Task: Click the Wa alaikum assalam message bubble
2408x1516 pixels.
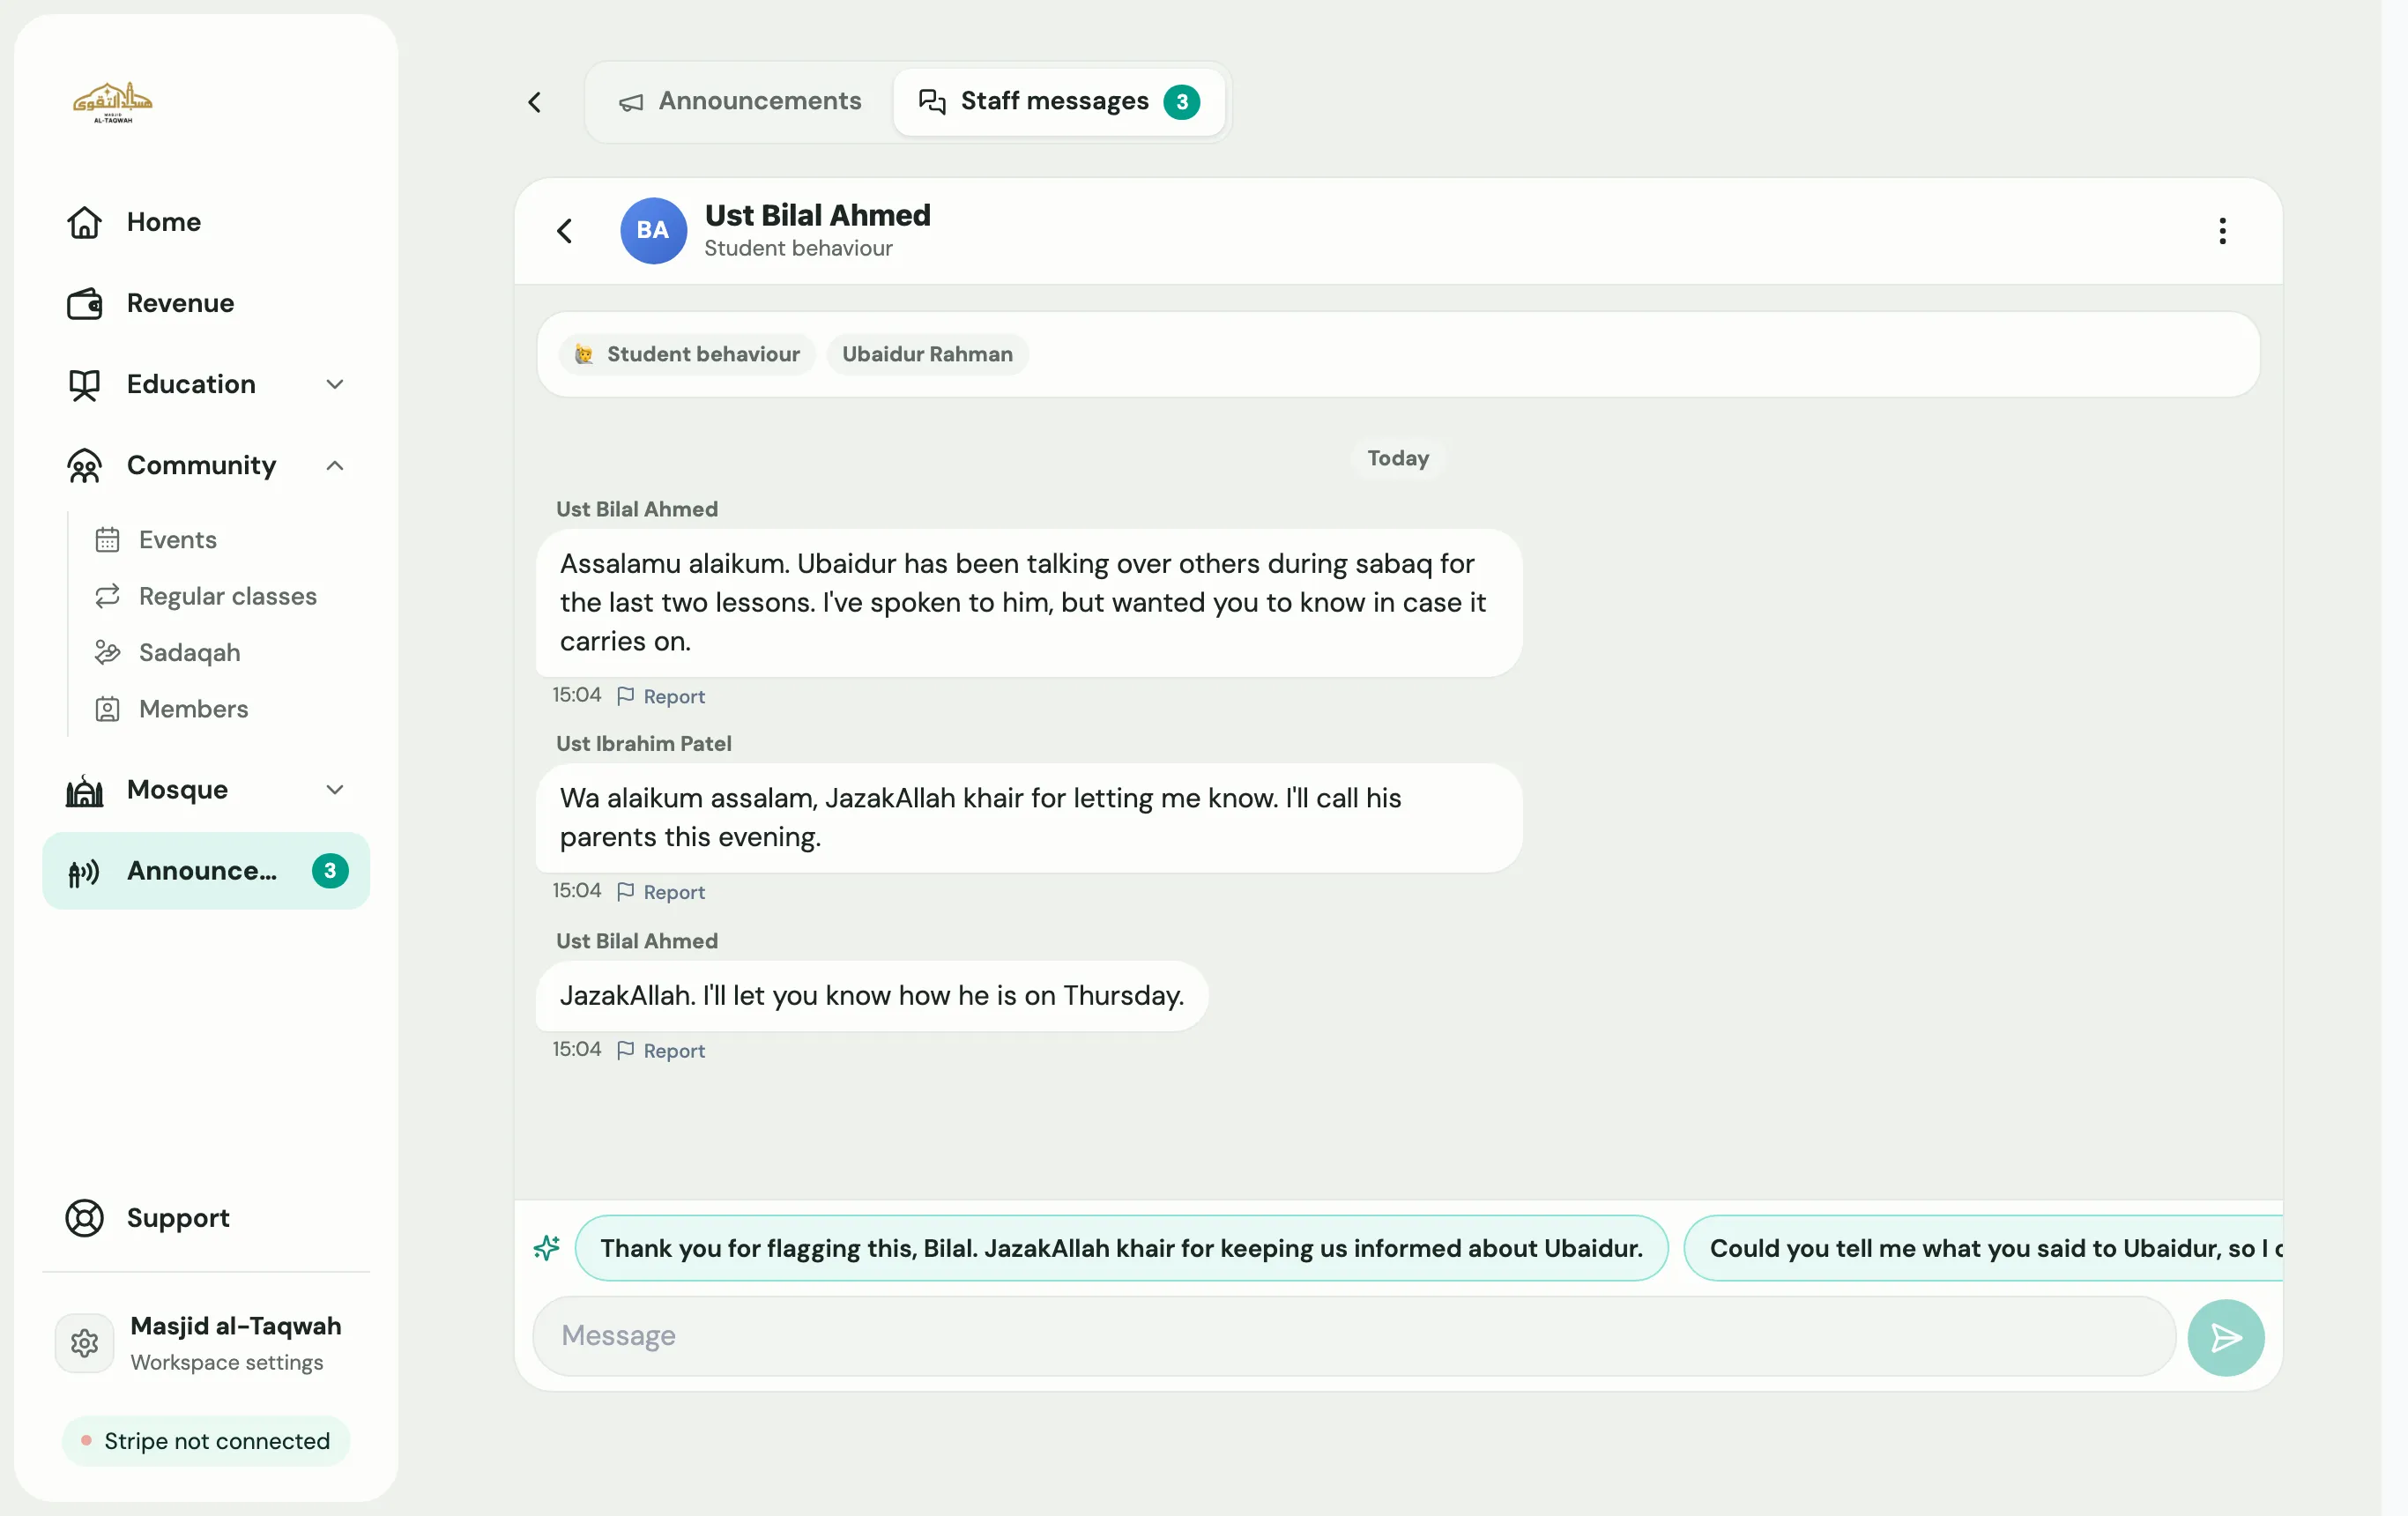Action: tap(1029, 818)
